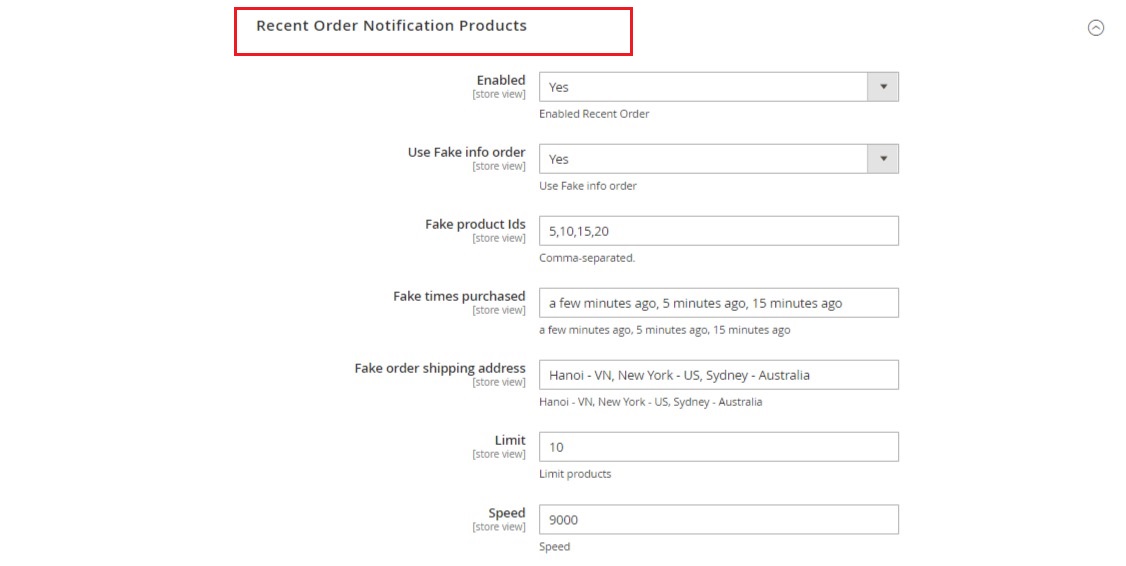
Task: Click the Fake order shipping address label
Action: [440, 368]
